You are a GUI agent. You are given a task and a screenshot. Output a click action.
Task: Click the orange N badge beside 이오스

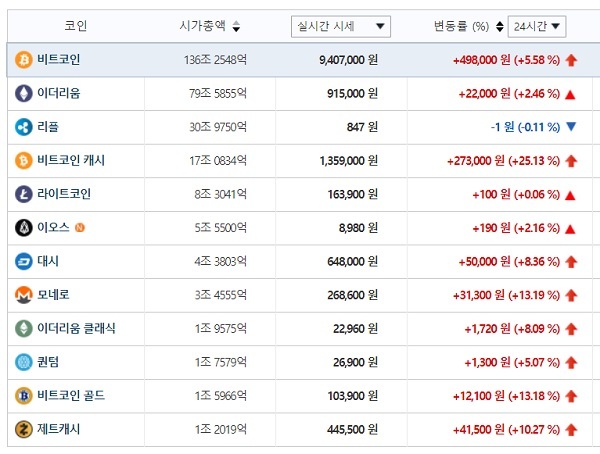80,228
